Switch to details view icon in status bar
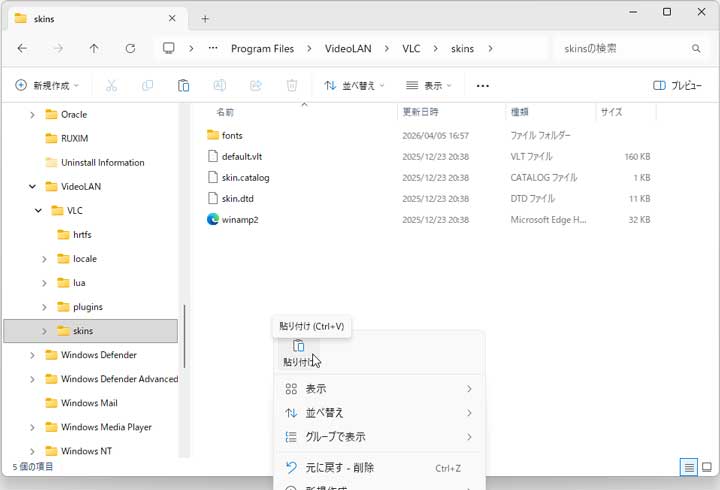Screen dimensions: 720x490 (689, 467)
